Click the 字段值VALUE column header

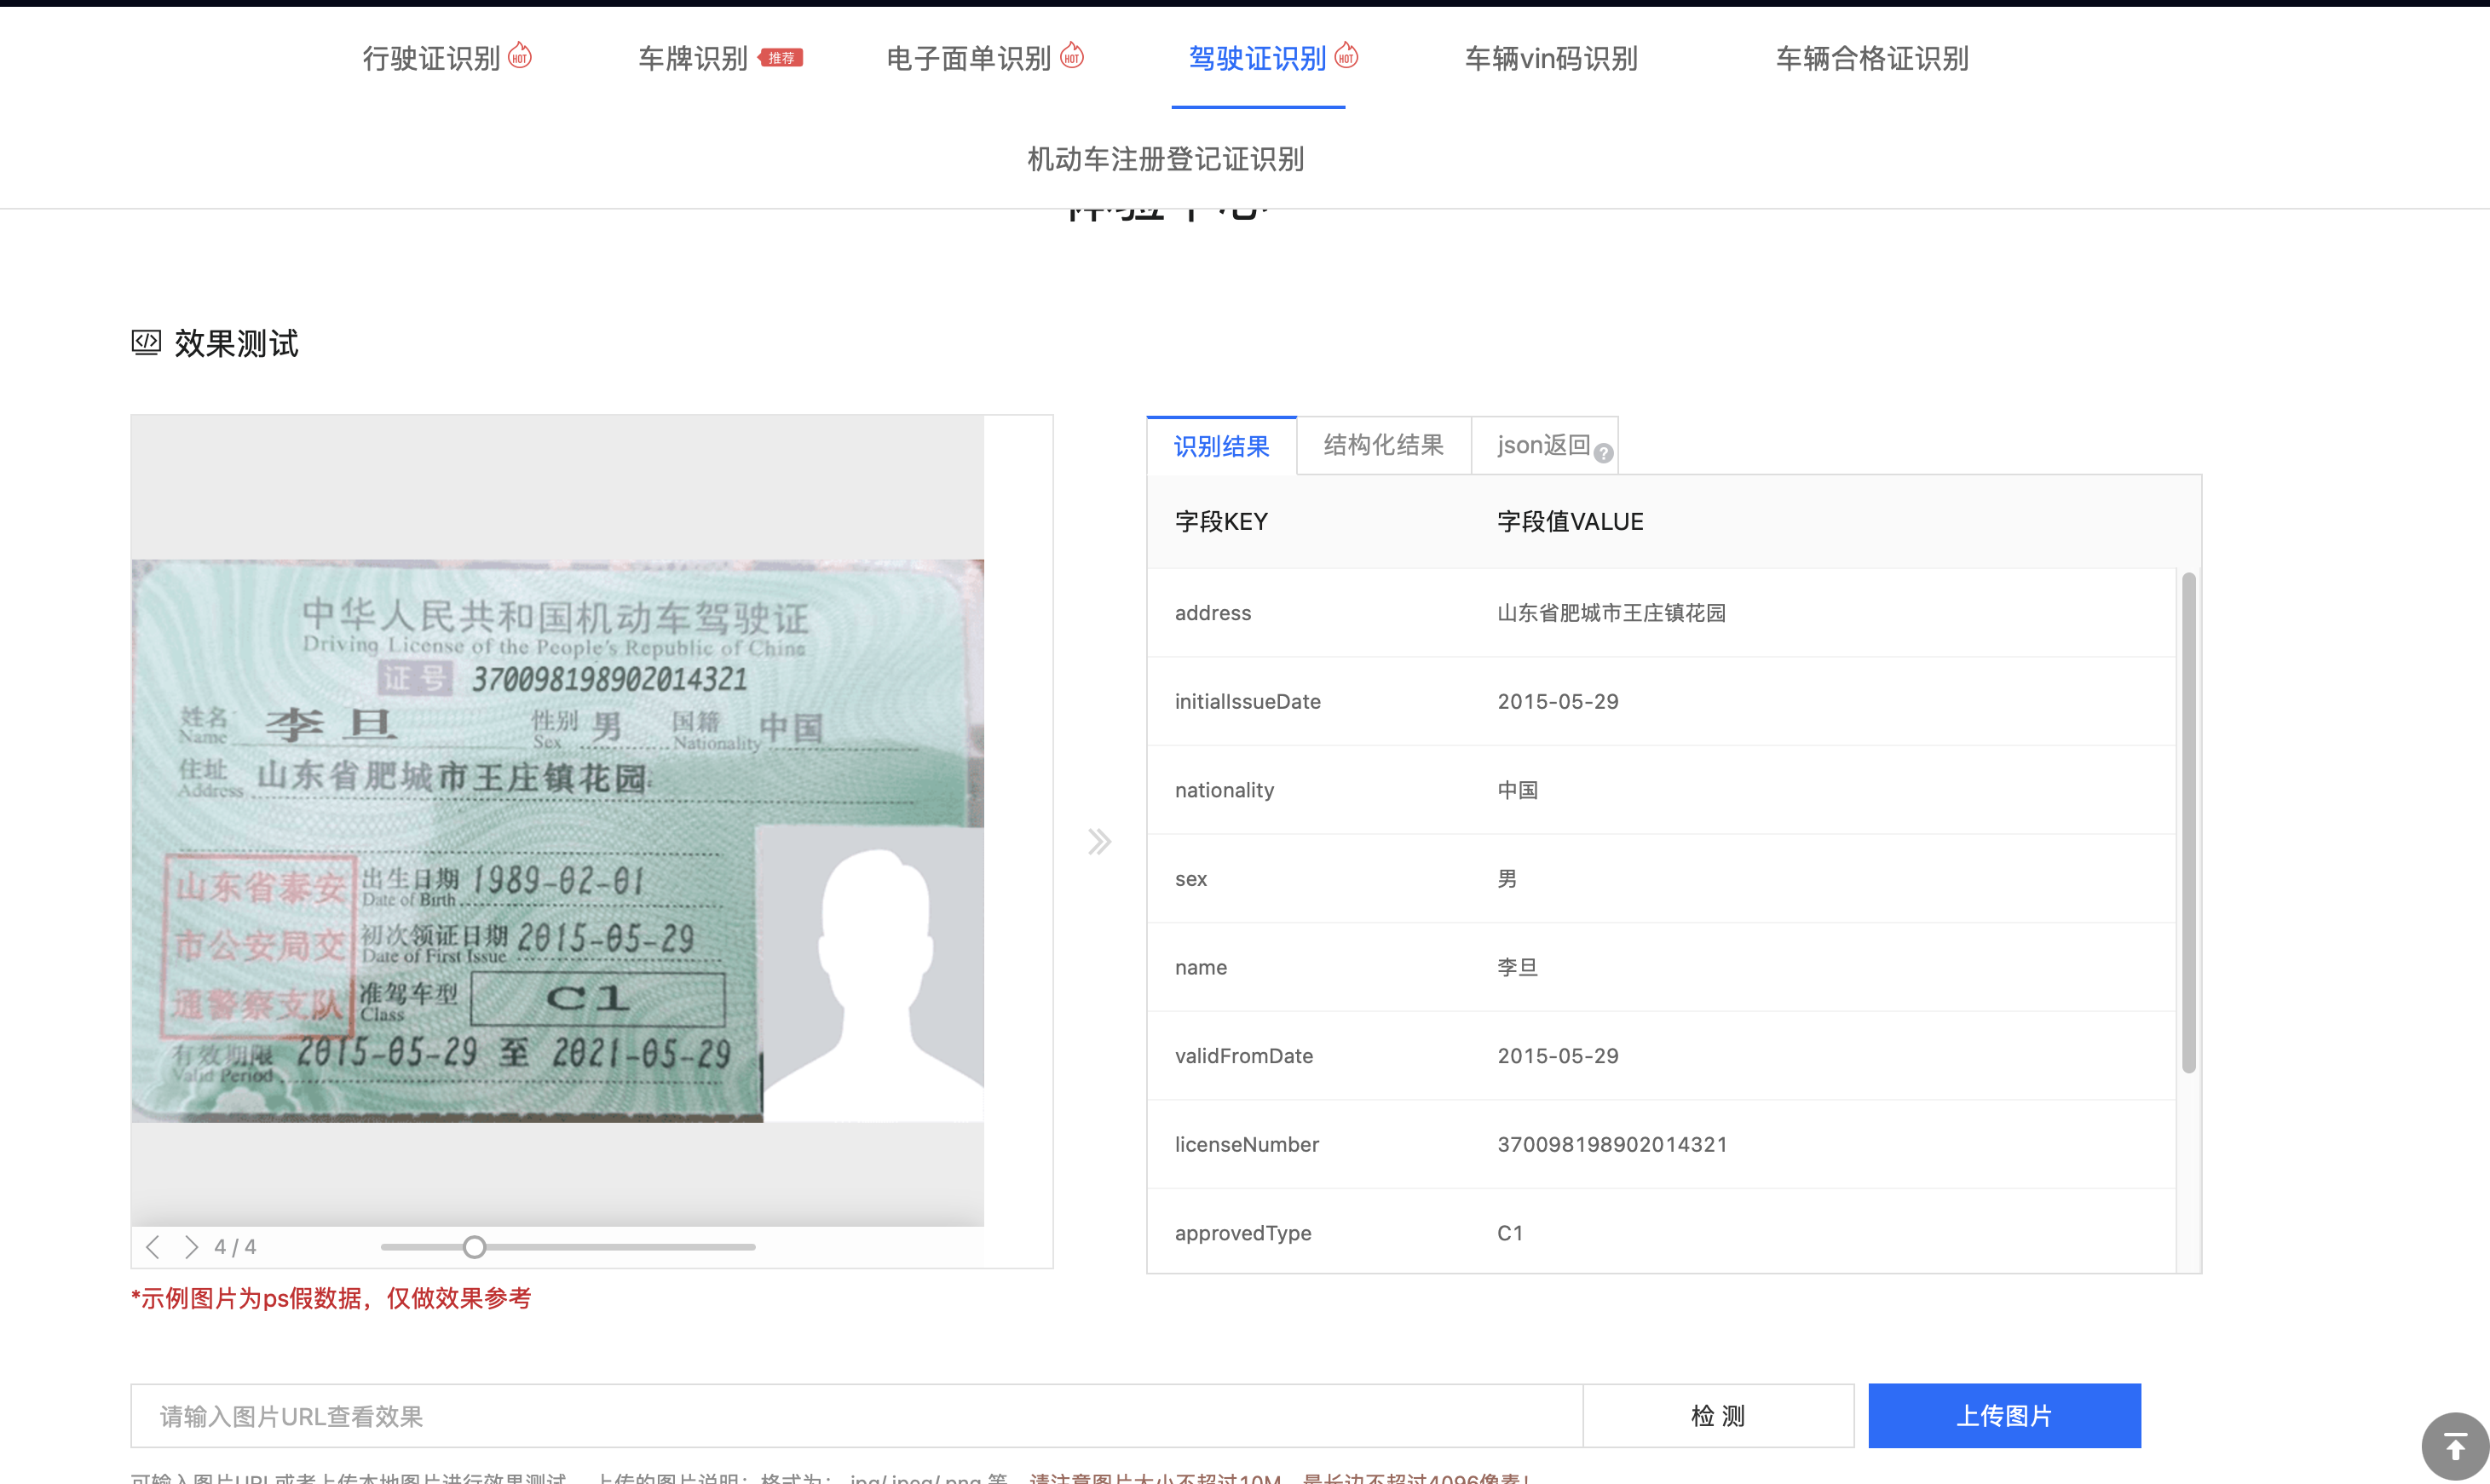click(x=1570, y=522)
